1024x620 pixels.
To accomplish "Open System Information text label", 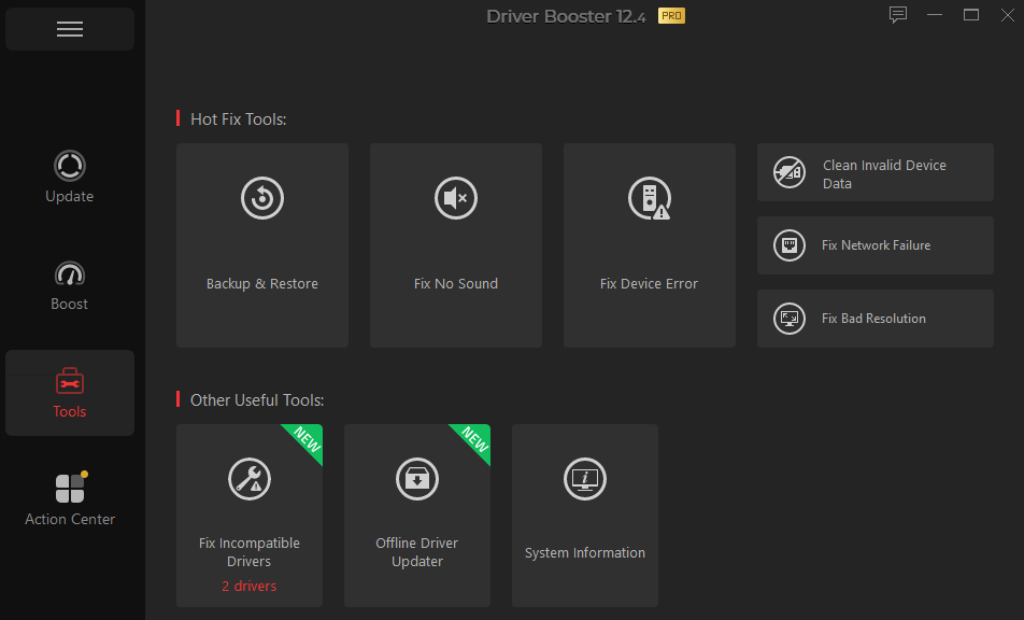I will 584,553.
